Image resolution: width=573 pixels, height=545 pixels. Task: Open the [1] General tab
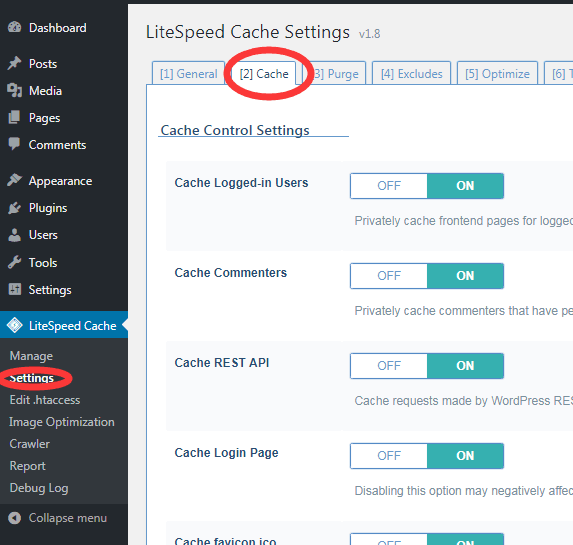coord(188,73)
